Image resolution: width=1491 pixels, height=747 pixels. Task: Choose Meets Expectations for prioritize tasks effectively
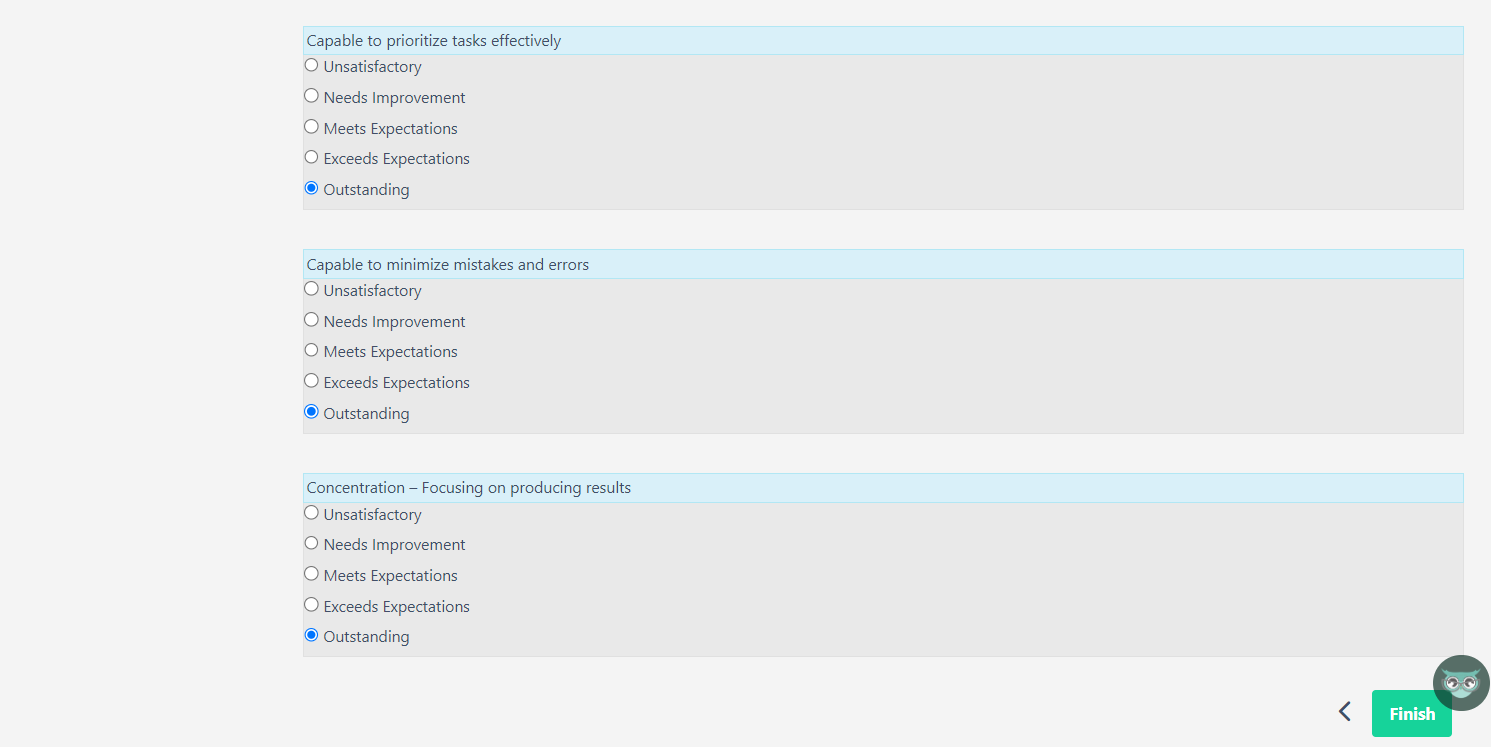coord(312,127)
